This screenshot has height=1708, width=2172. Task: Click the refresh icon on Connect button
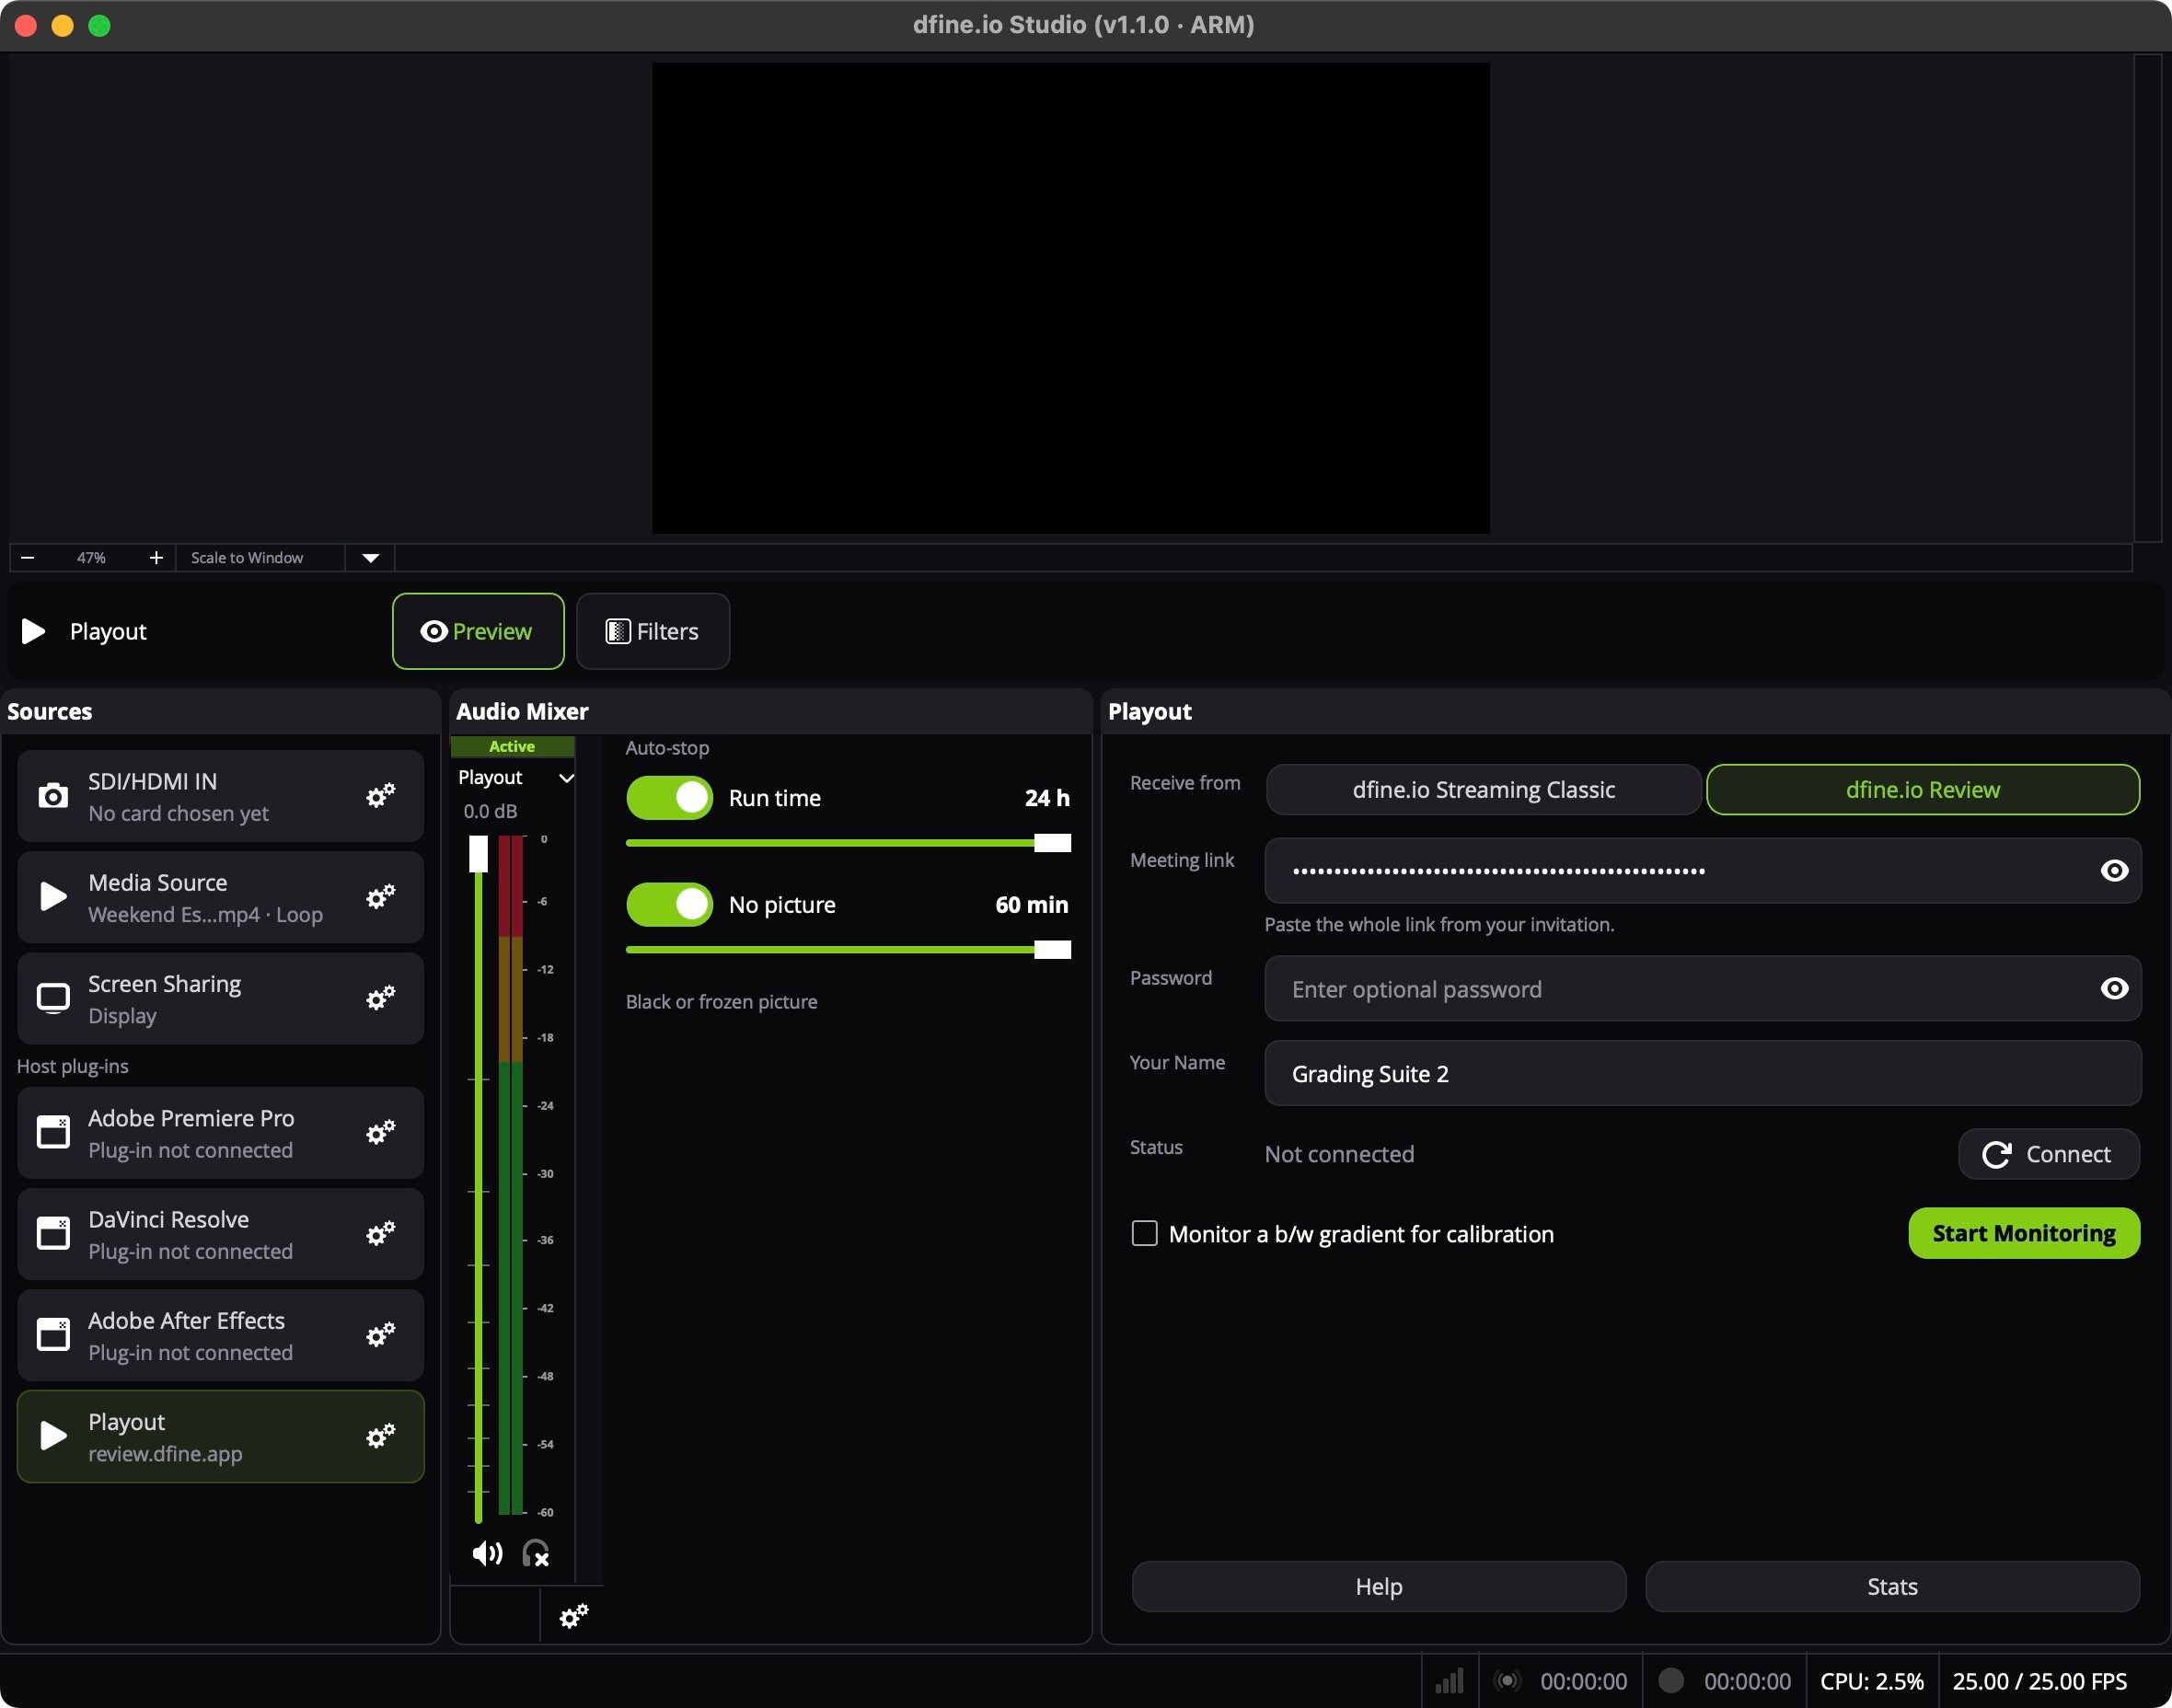(x=1996, y=1155)
